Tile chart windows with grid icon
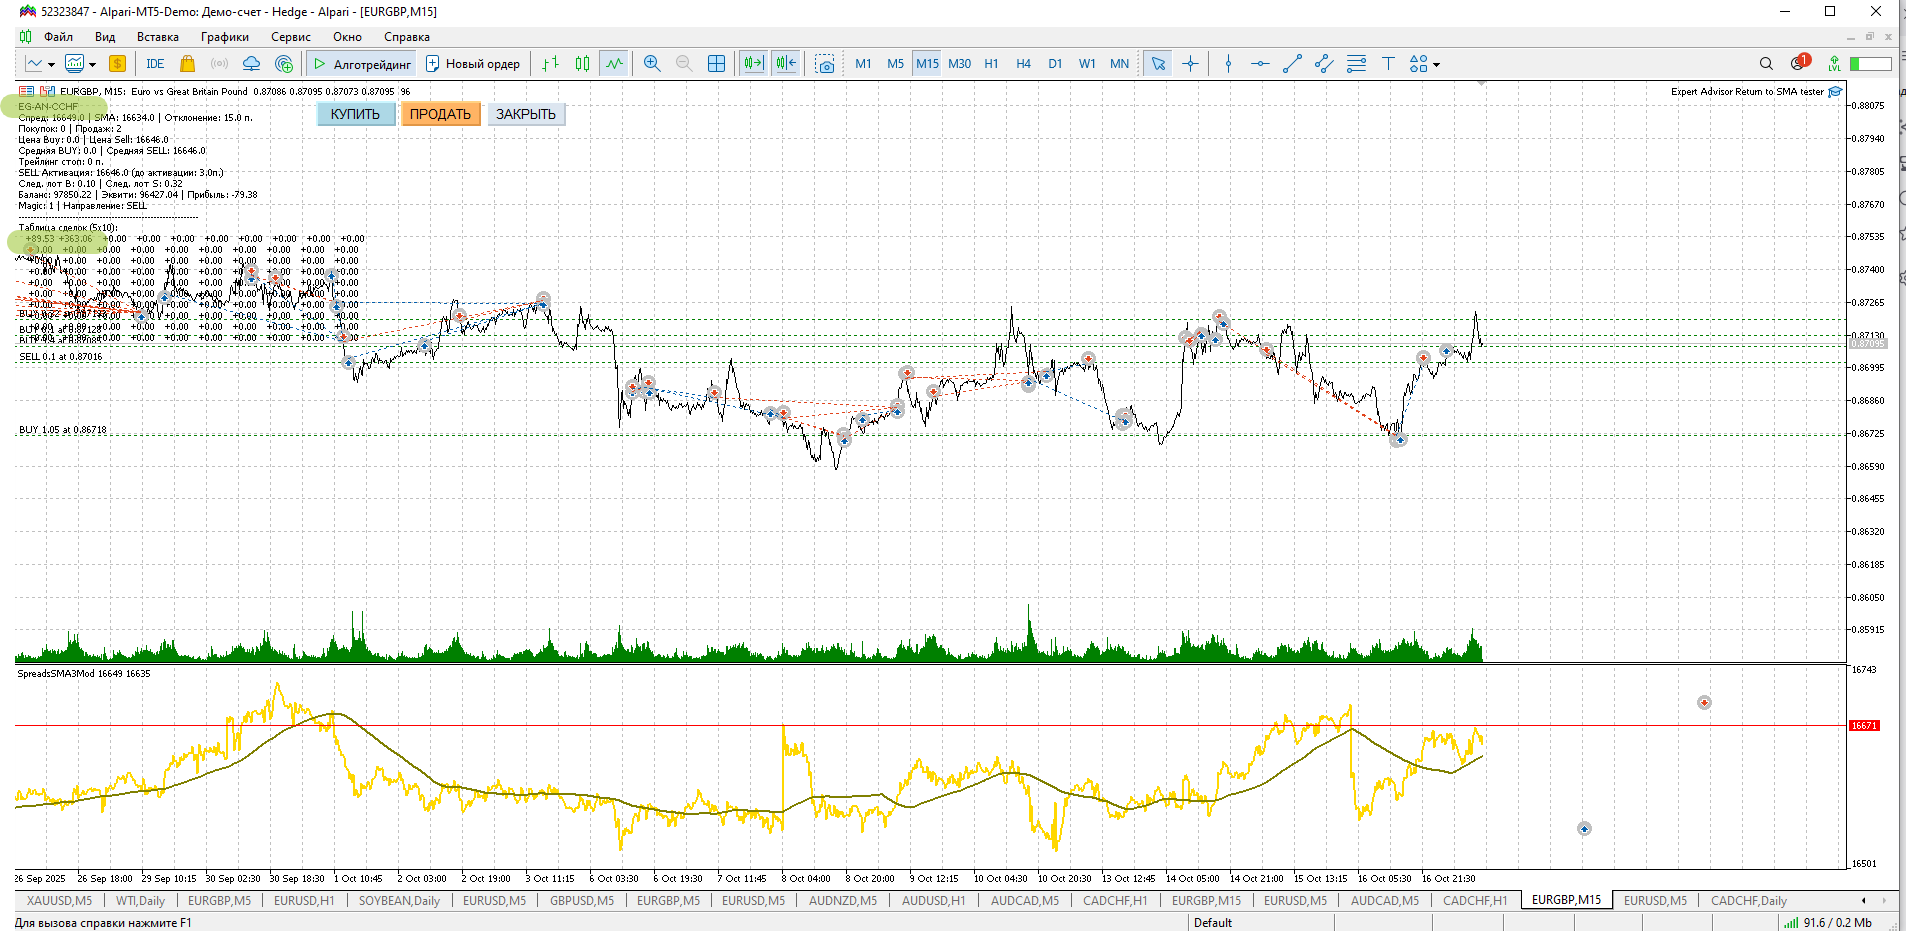The height and width of the screenshot is (931, 1906). [x=716, y=64]
